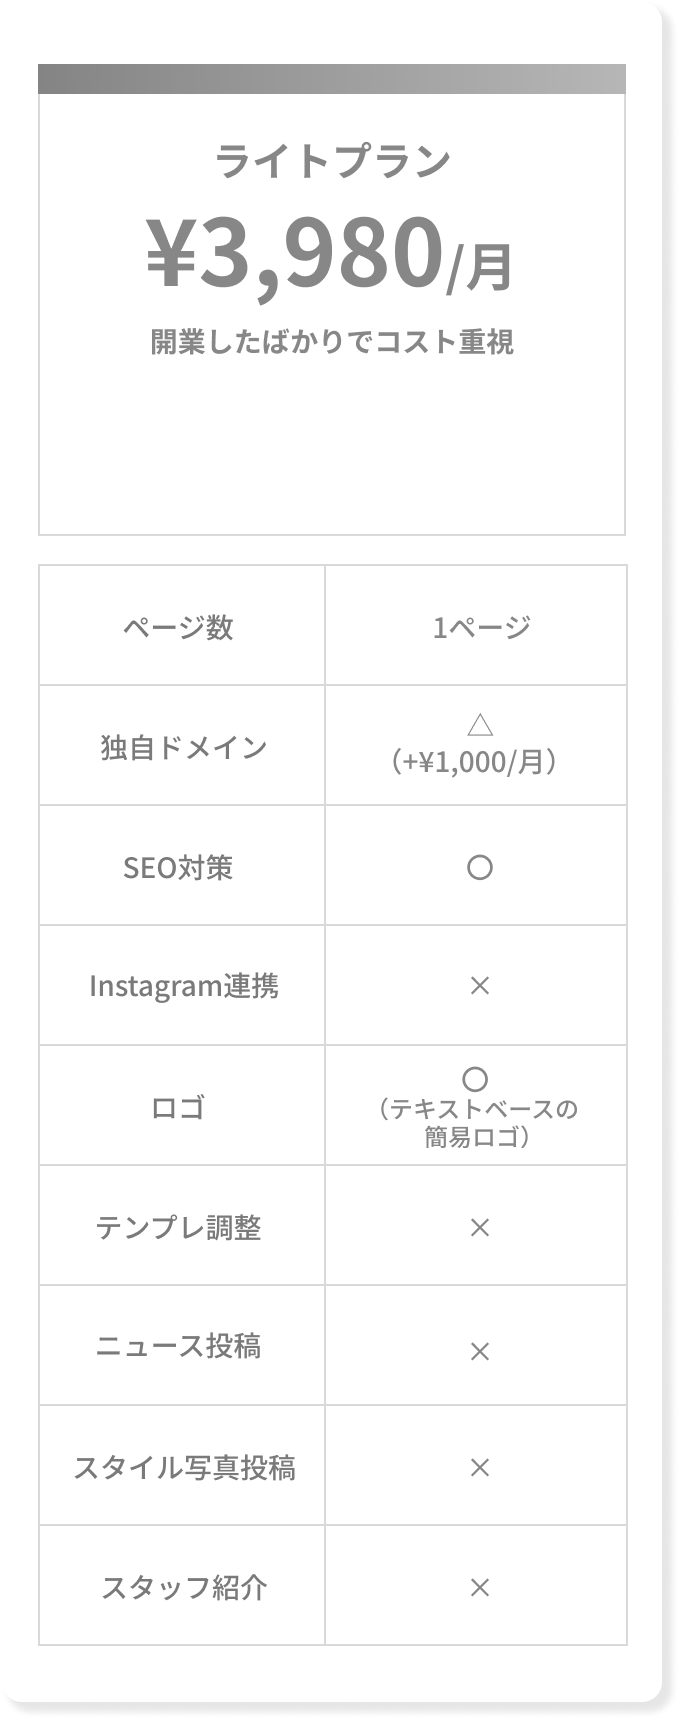
Task: Click the スタッフ紹介 row label
Action: click(184, 1587)
